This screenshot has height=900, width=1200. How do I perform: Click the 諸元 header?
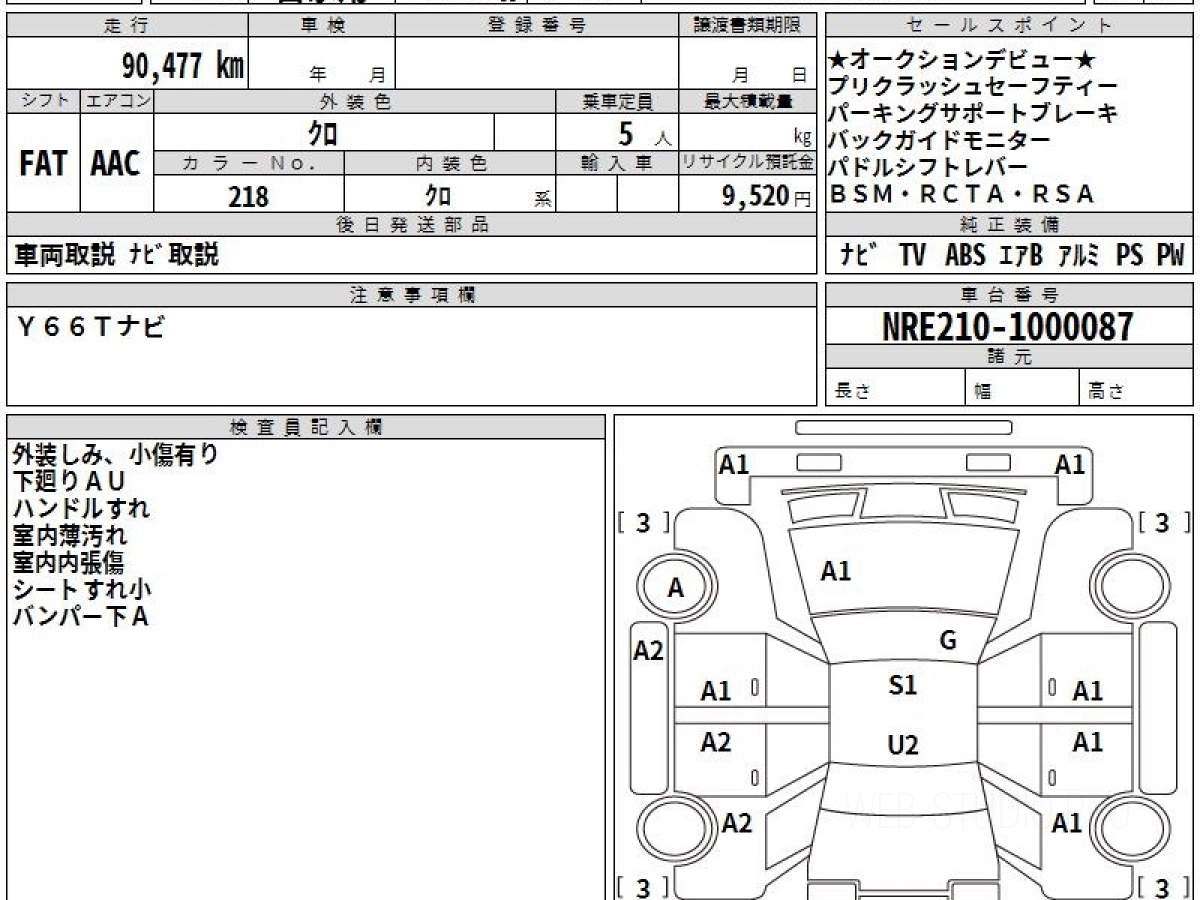pyautogui.click(x=1009, y=357)
